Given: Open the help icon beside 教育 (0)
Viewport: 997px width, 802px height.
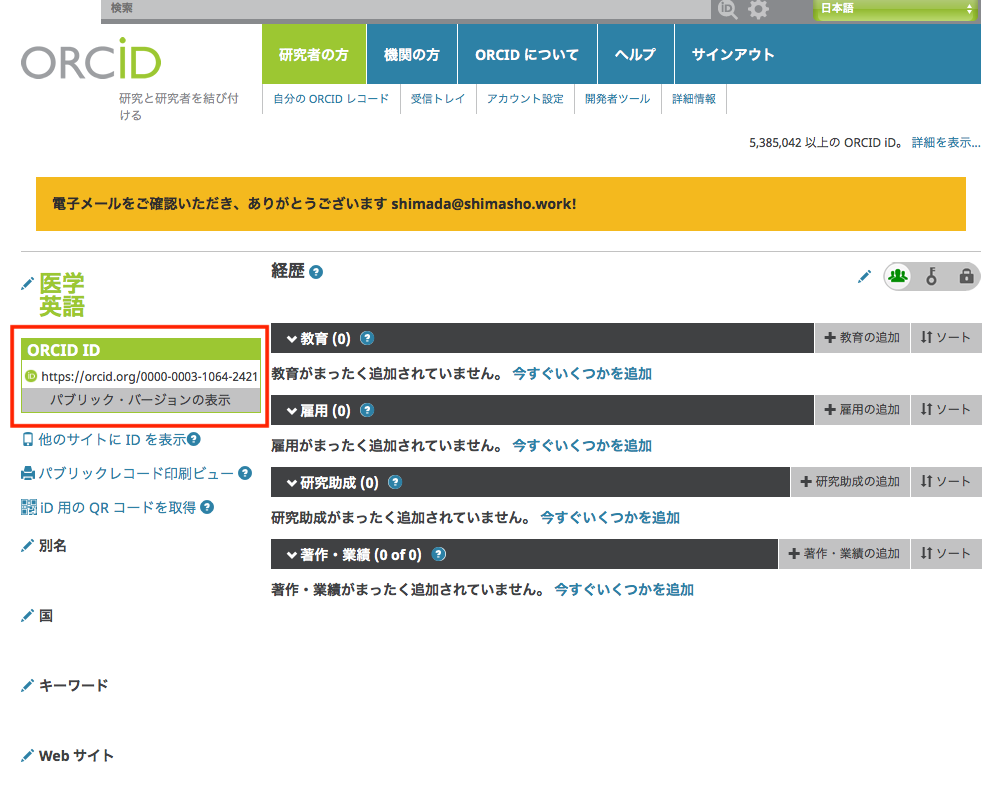Looking at the screenshot, I should coord(367,338).
